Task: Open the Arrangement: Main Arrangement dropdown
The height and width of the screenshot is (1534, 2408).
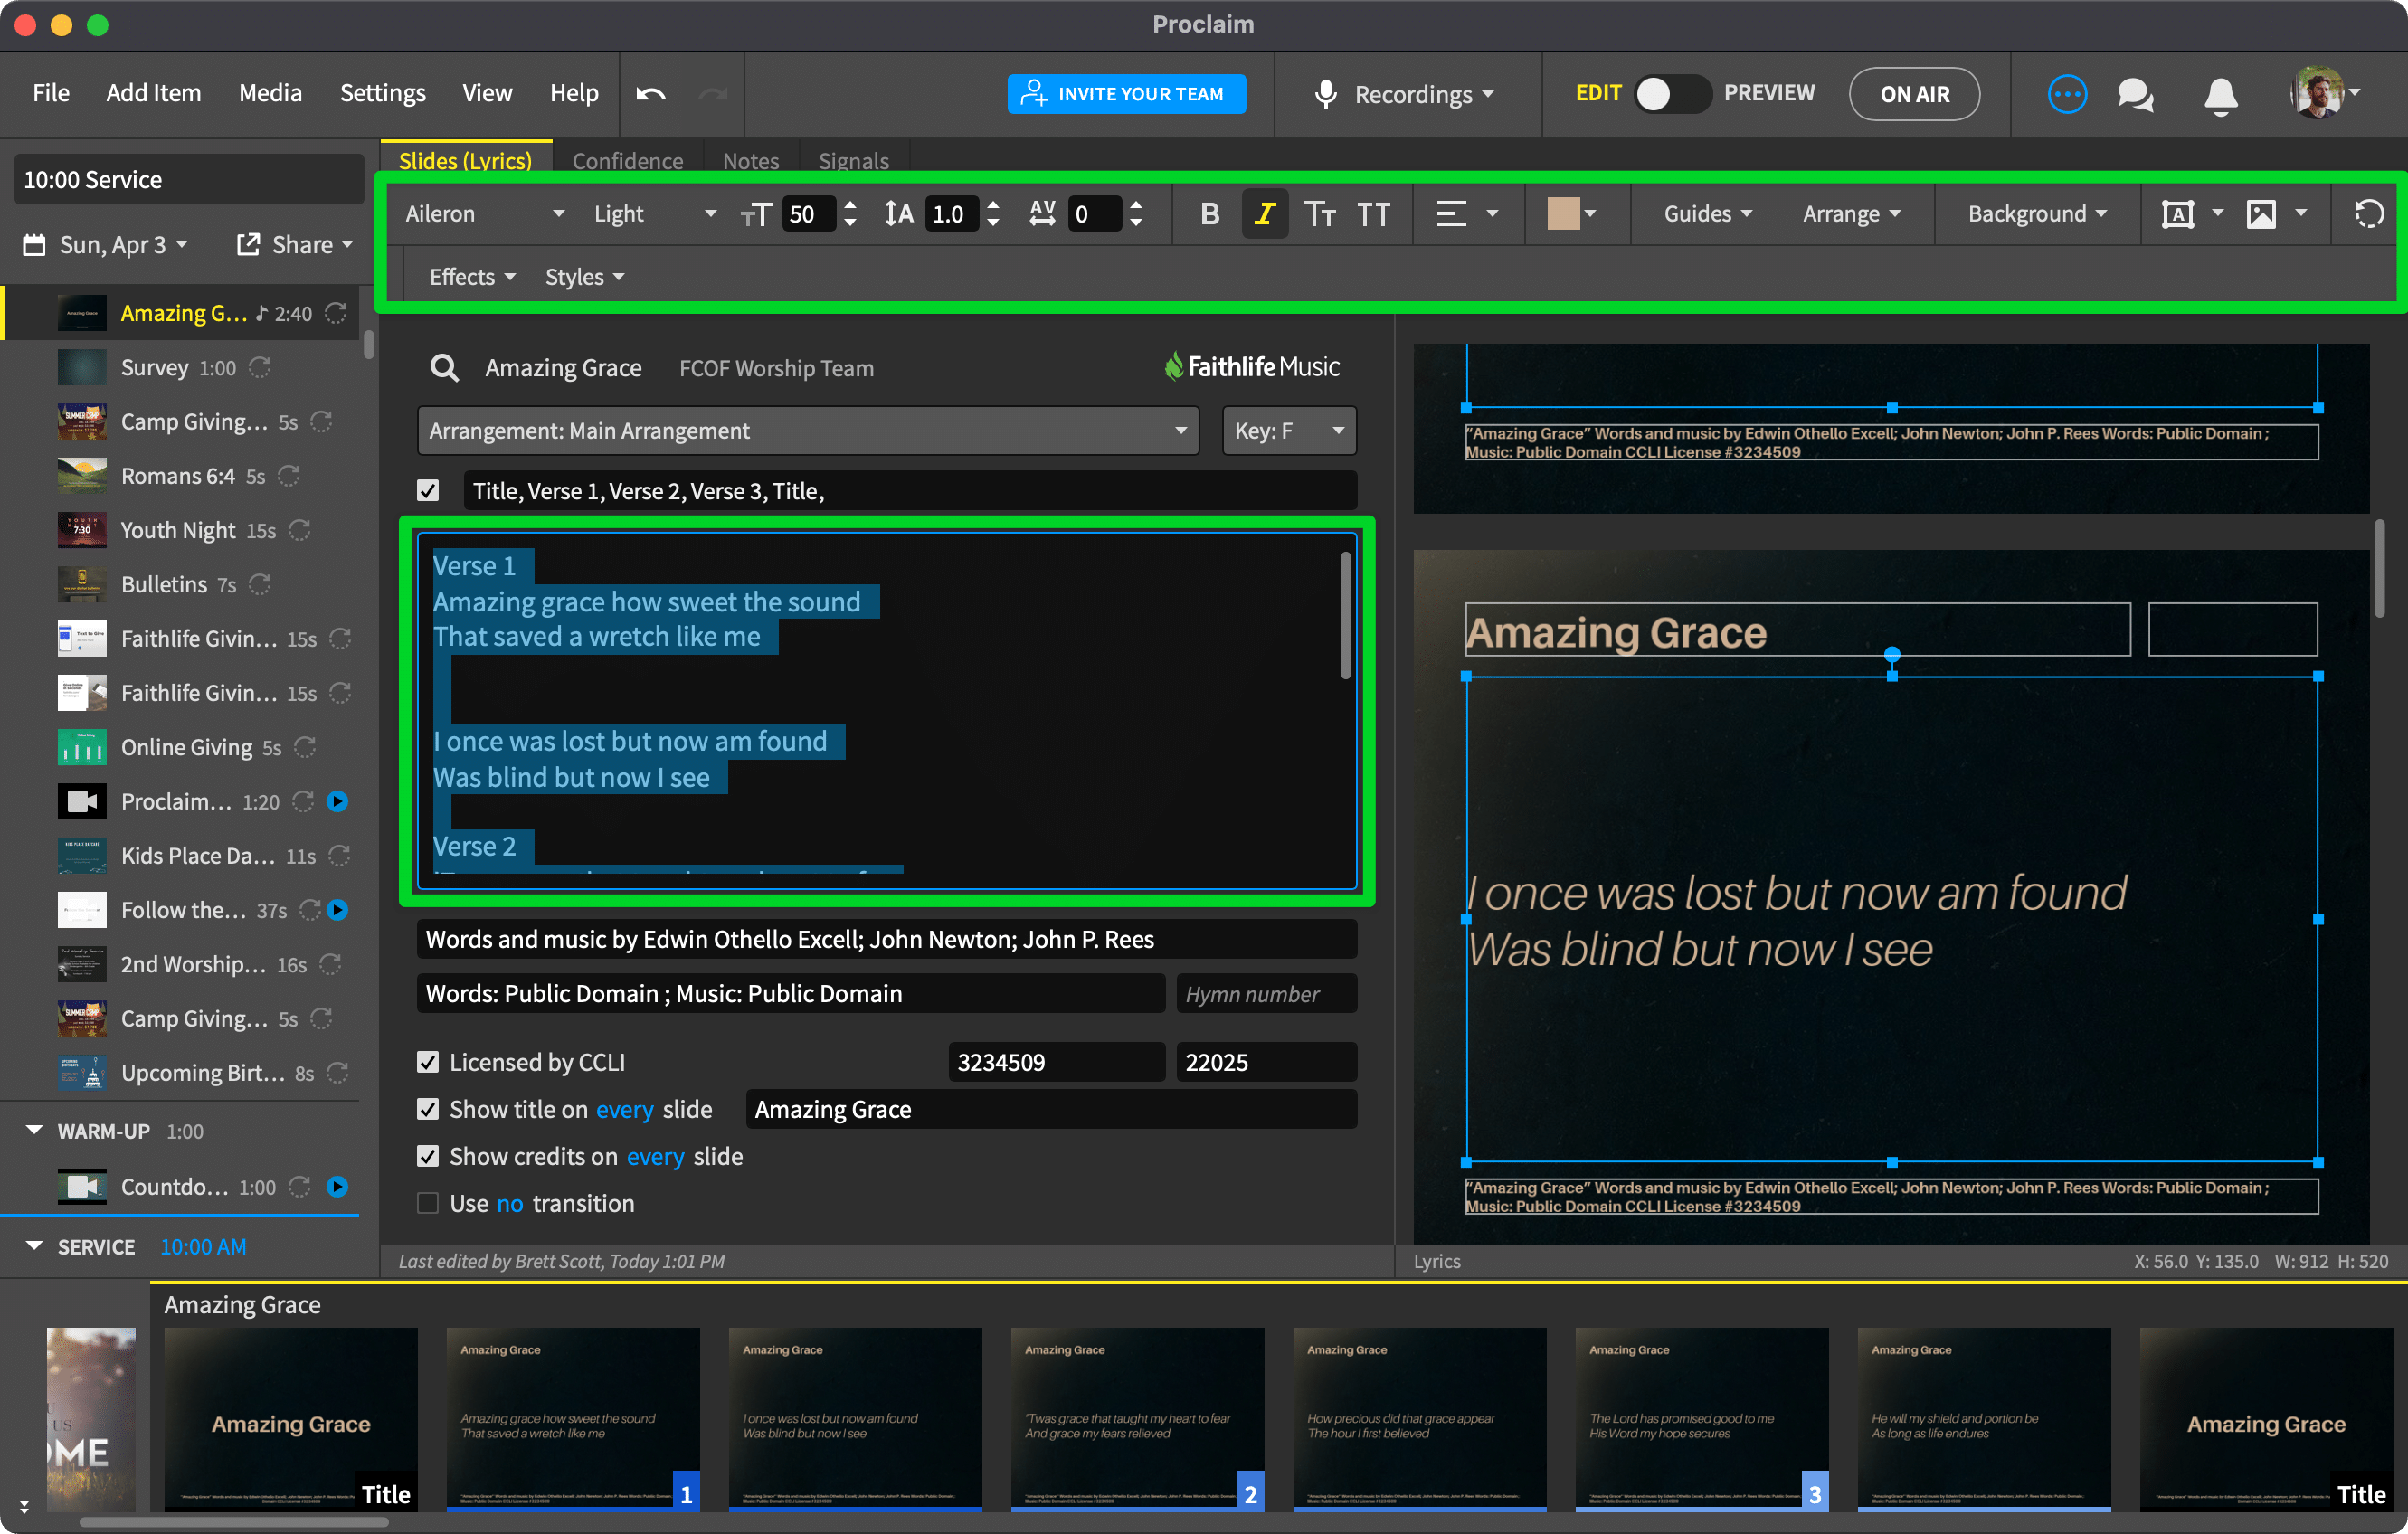Action: click(808, 431)
